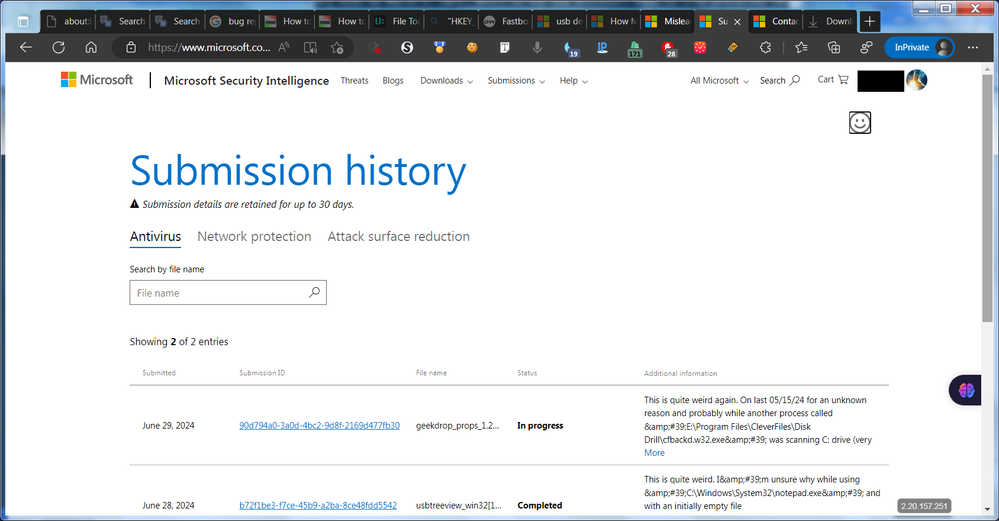Expand additional info via More link
Viewport: 999px width, 521px height.
click(654, 453)
